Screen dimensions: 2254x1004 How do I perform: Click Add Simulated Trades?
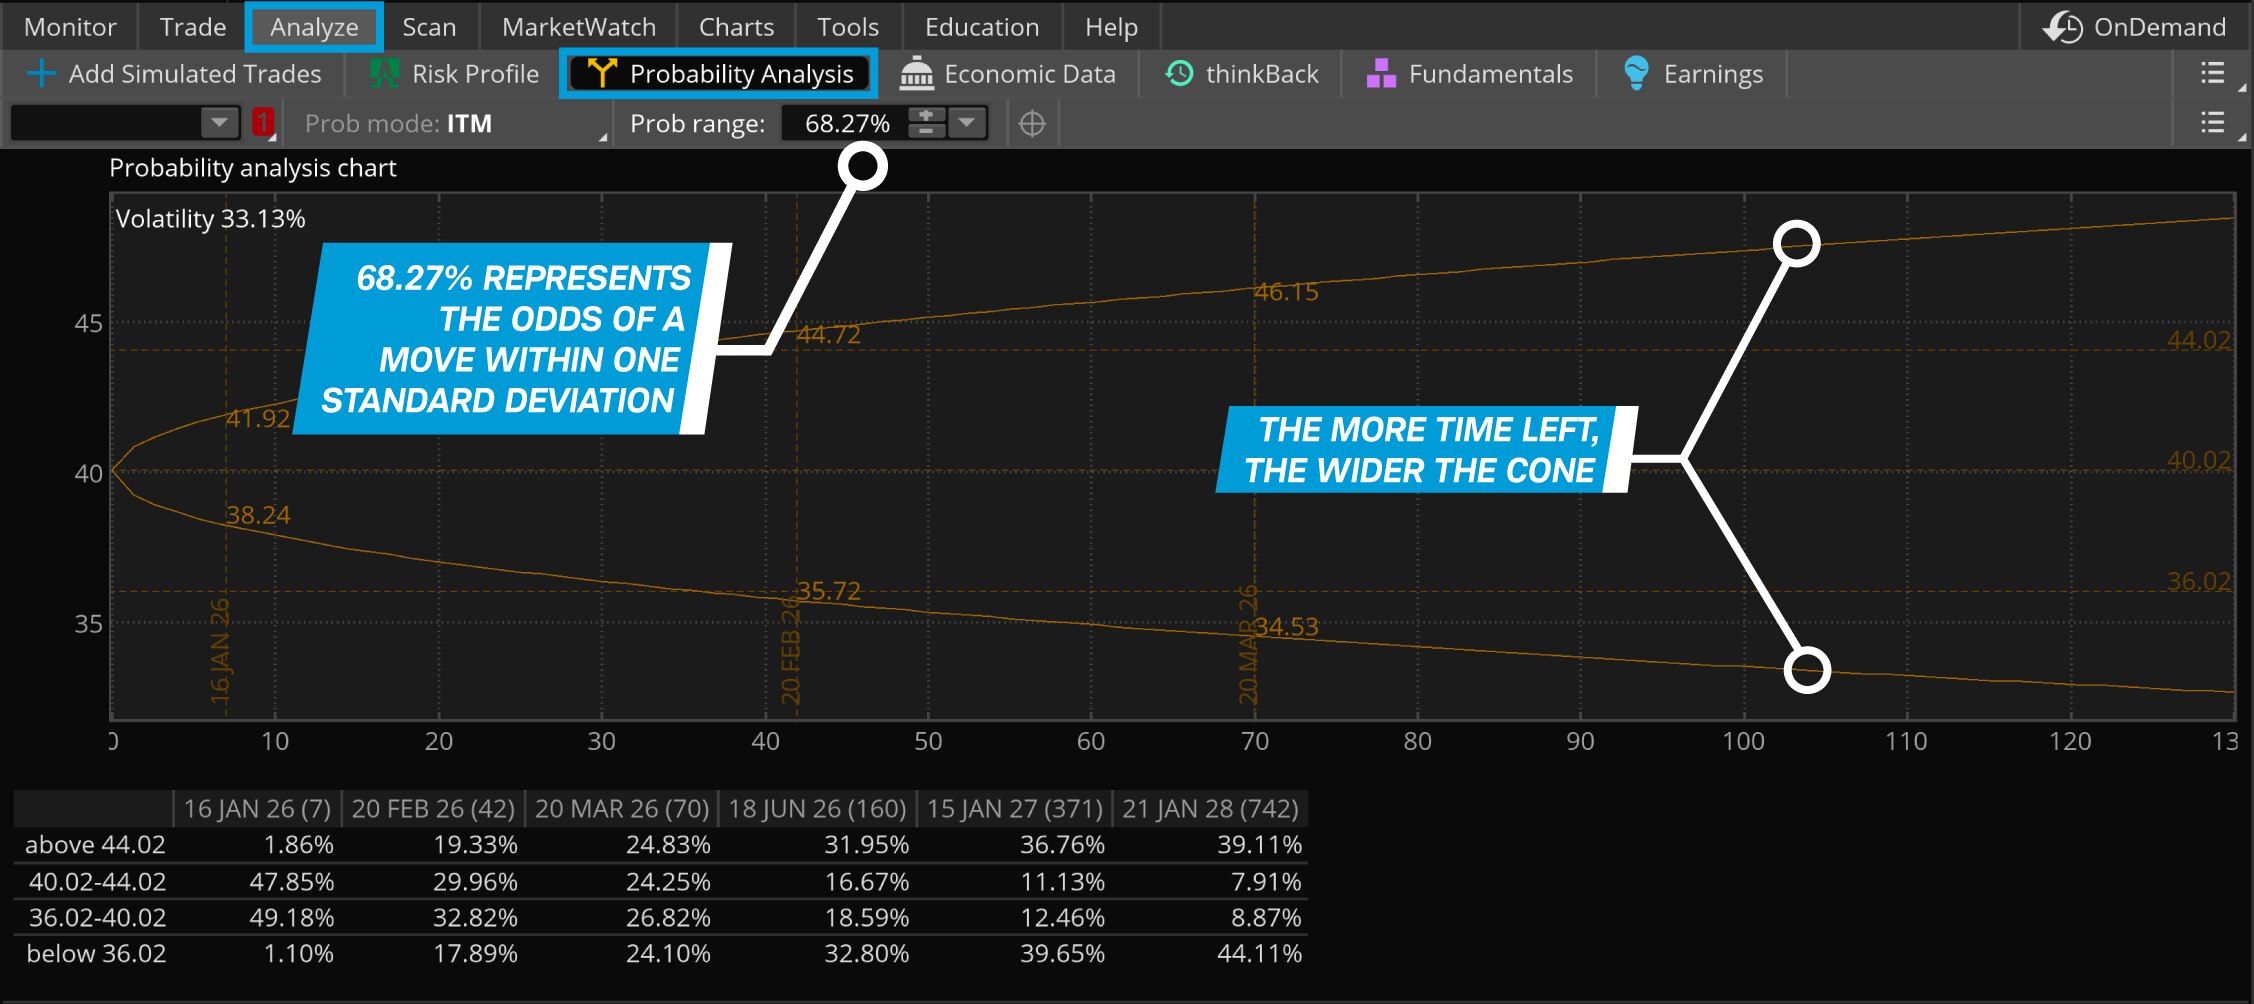pyautogui.click(x=175, y=73)
